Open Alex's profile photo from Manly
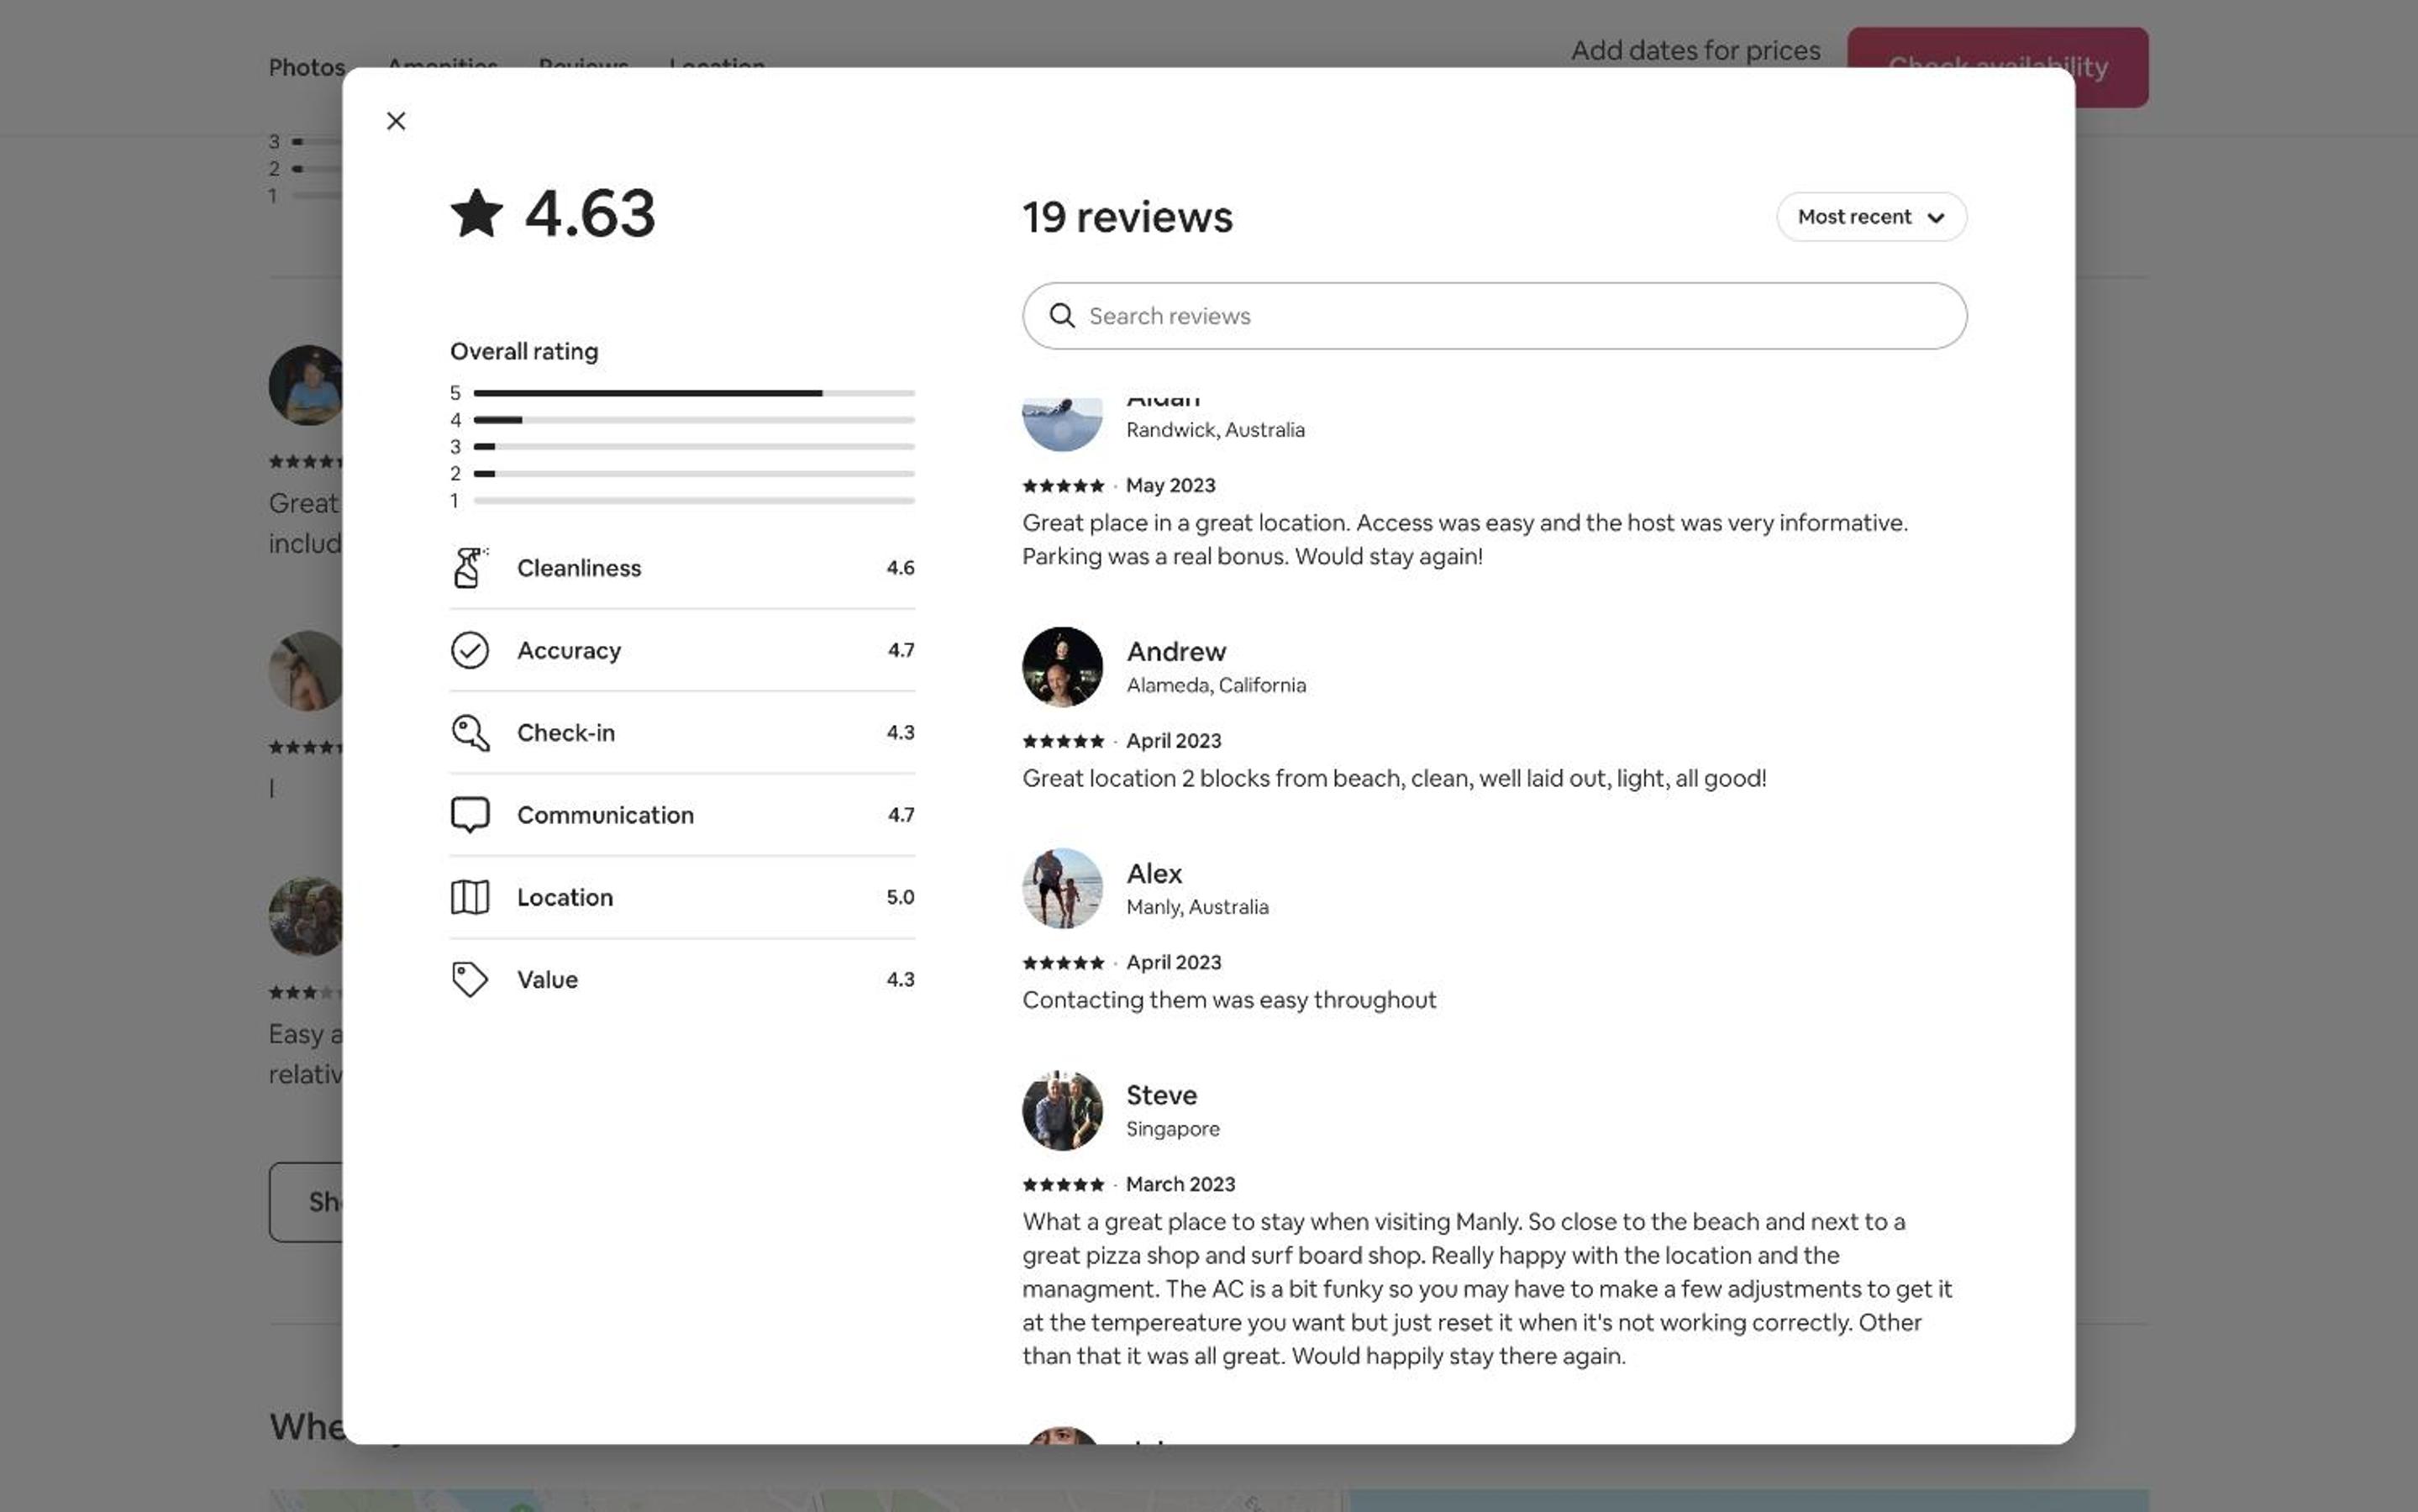The height and width of the screenshot is (1512, 2418). 1062,889
